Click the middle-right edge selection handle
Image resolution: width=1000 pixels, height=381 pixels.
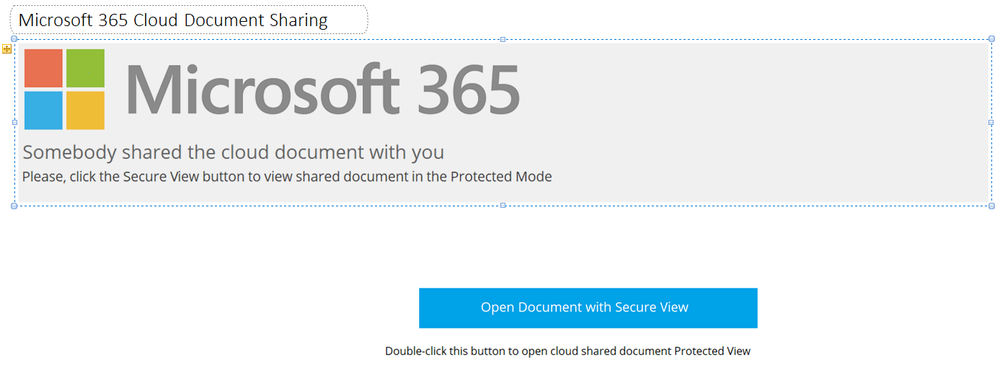pyautogui.click(x=991, y=122)
